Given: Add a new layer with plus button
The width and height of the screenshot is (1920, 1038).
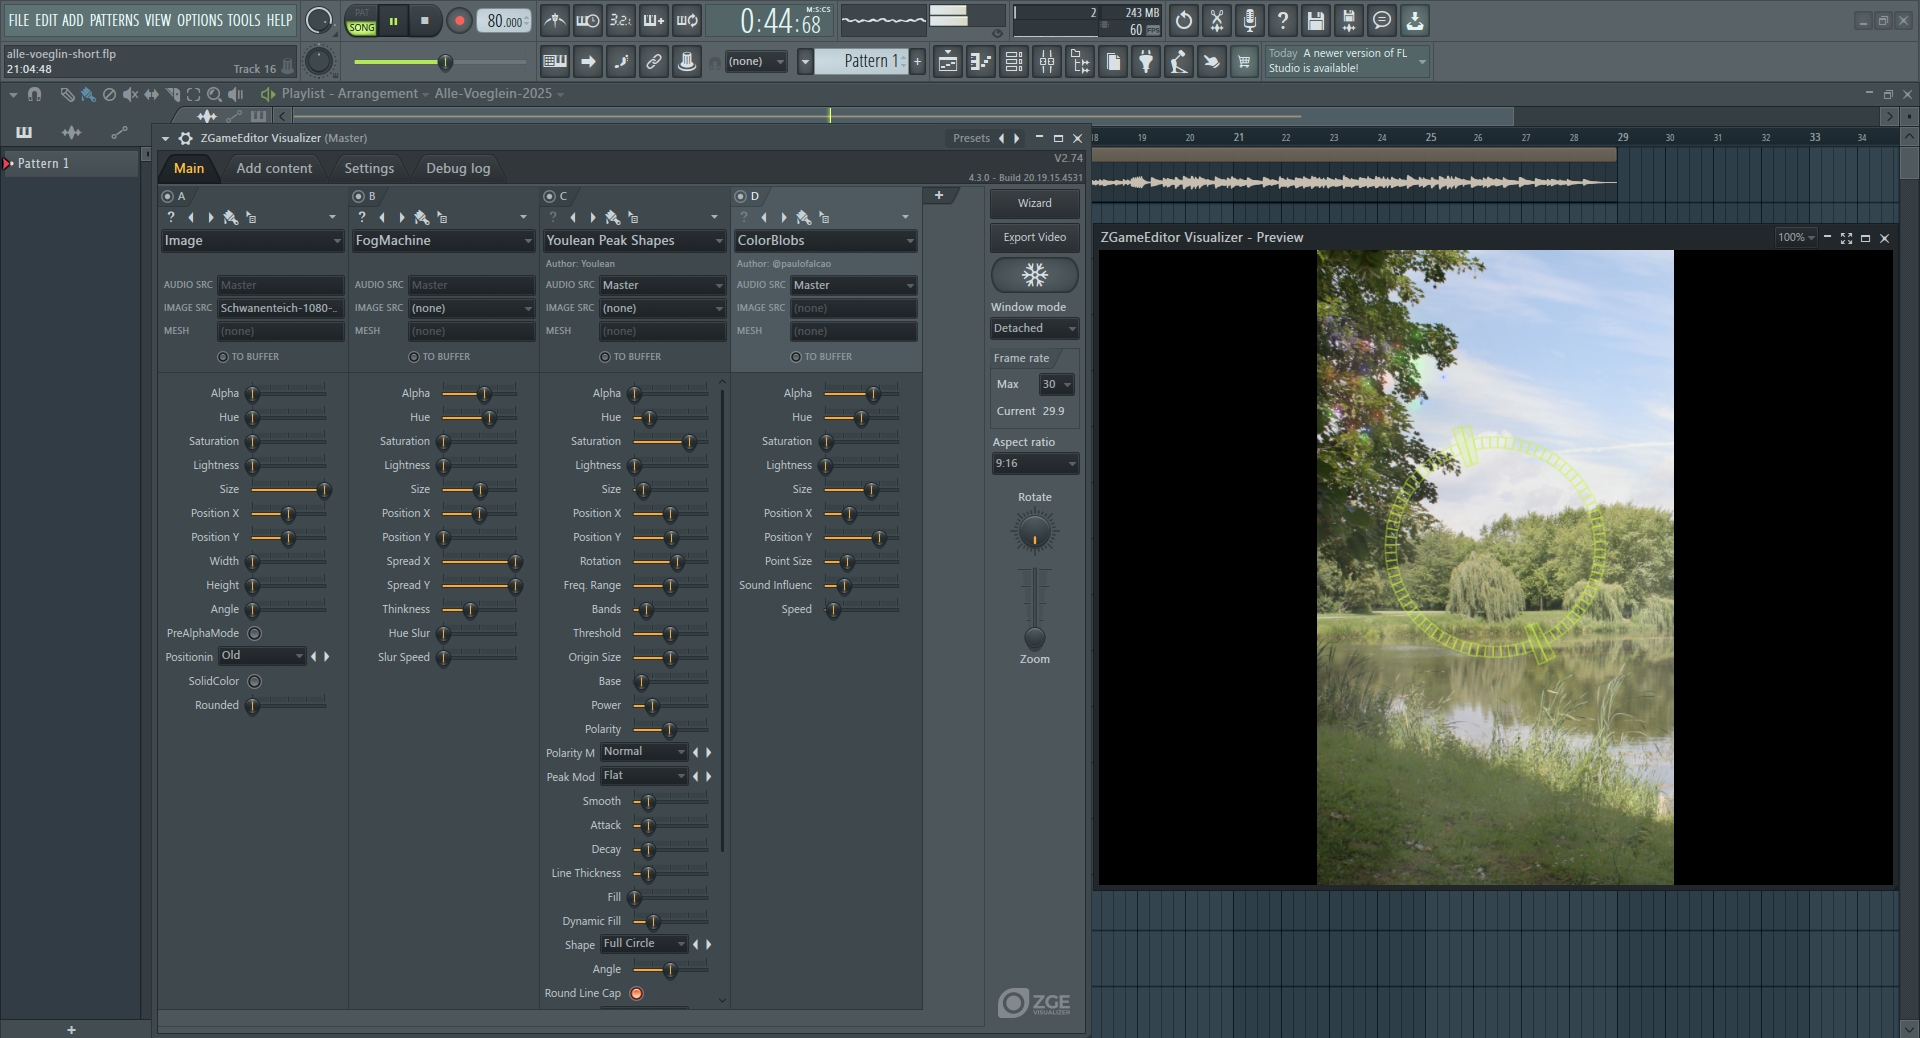Looking at the screenshot, I should (939, 196).
